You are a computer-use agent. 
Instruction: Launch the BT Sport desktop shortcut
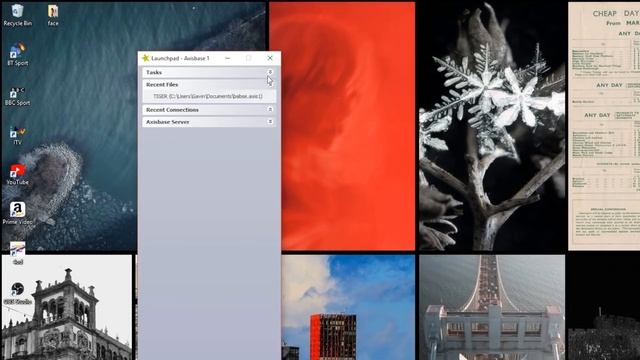point(17,54)
